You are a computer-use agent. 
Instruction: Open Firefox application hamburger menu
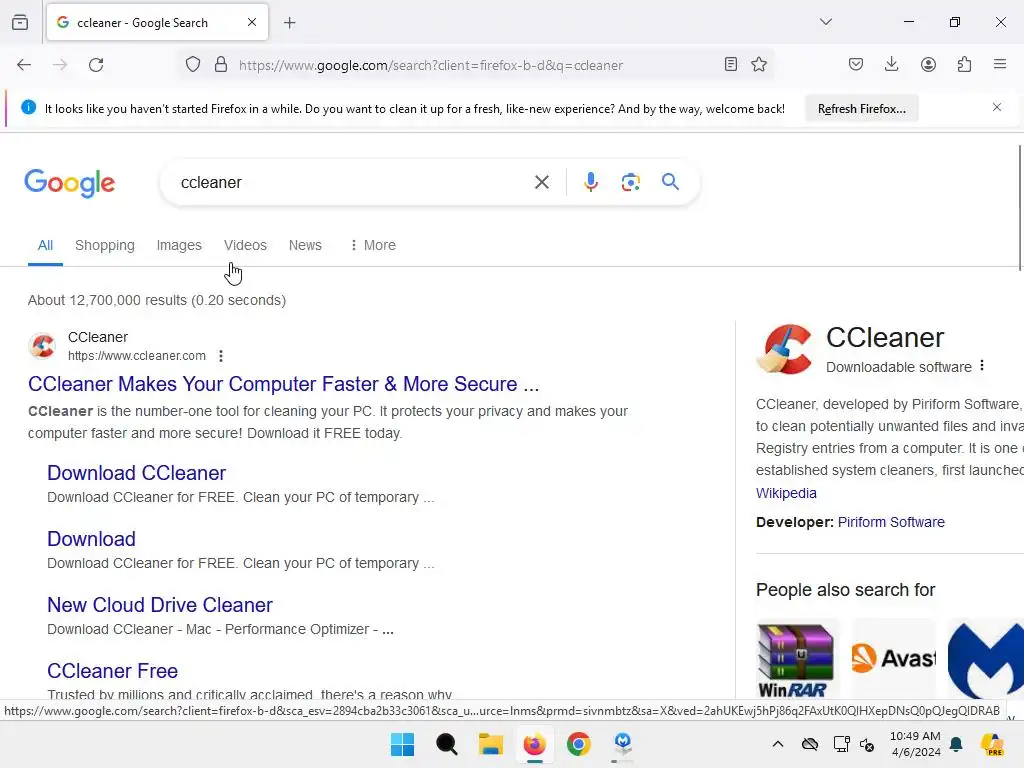coord(1000,64)
